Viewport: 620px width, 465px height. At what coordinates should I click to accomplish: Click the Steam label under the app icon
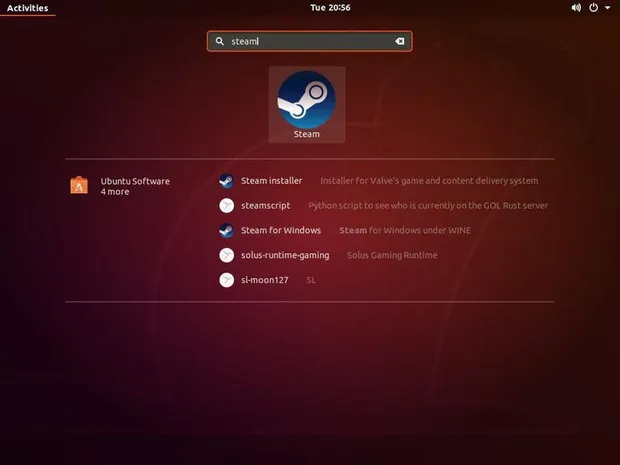point(306,134)
